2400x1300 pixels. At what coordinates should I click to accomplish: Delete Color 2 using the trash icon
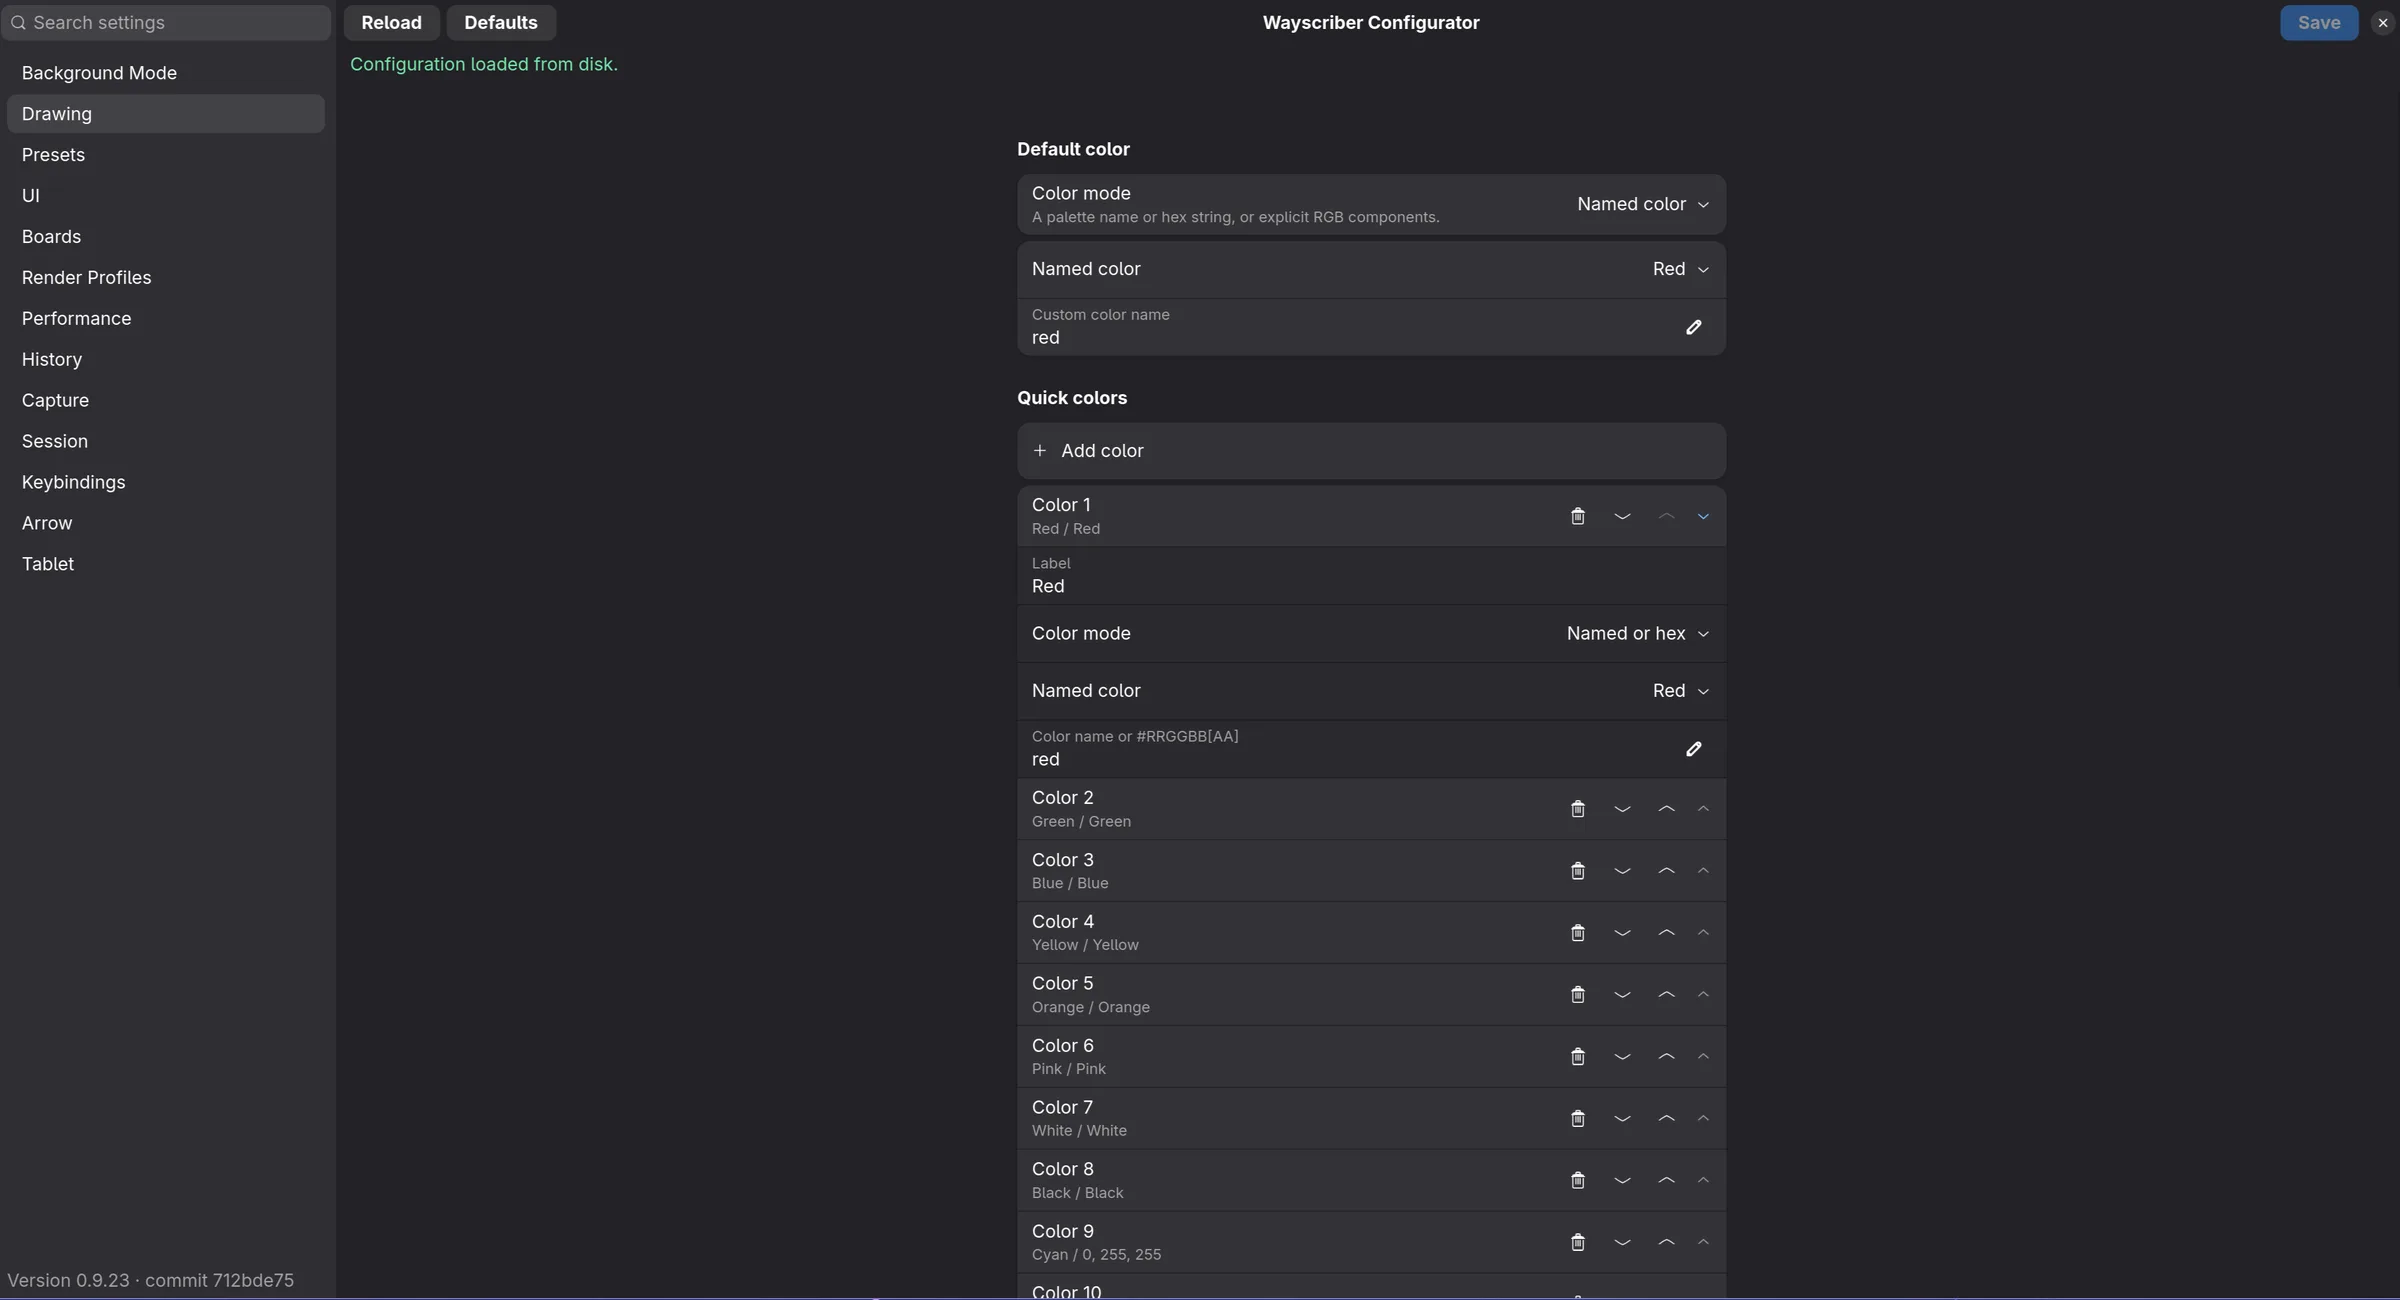1578,809
